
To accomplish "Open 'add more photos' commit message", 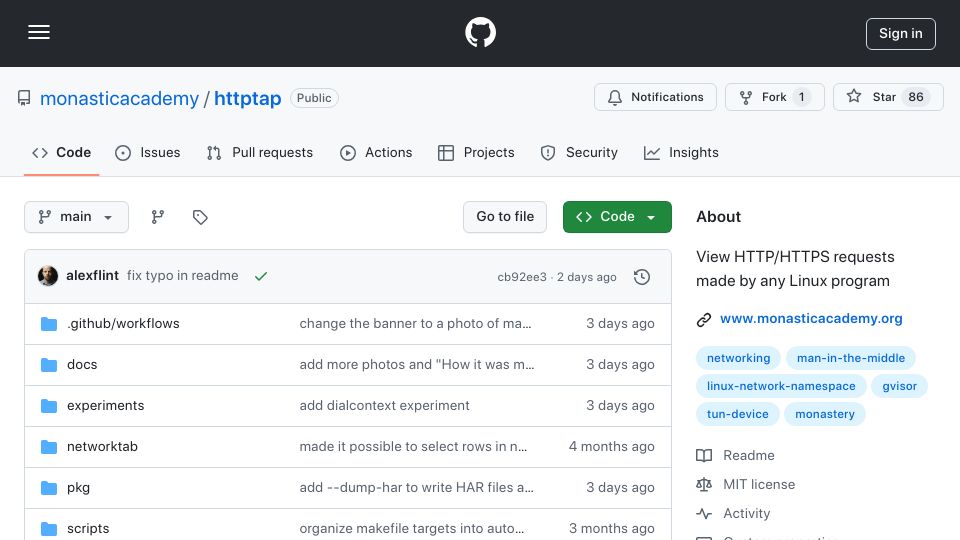I will tap(417, 364).
